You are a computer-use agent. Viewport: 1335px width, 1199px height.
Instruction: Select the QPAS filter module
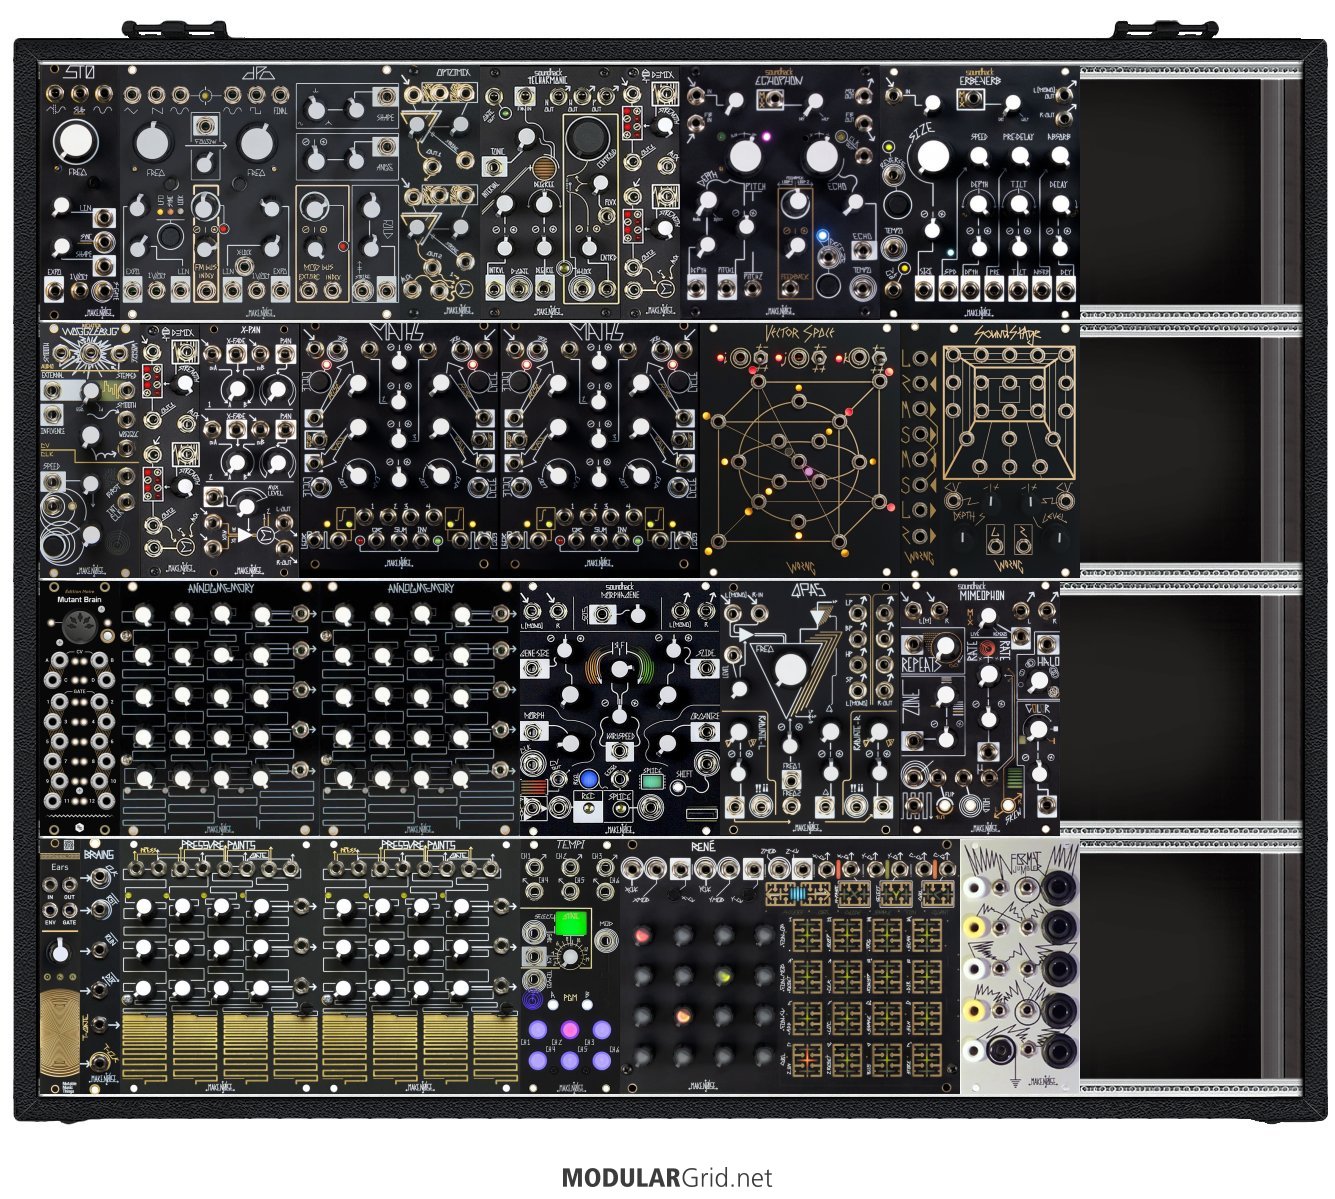(x=810, y=708)
